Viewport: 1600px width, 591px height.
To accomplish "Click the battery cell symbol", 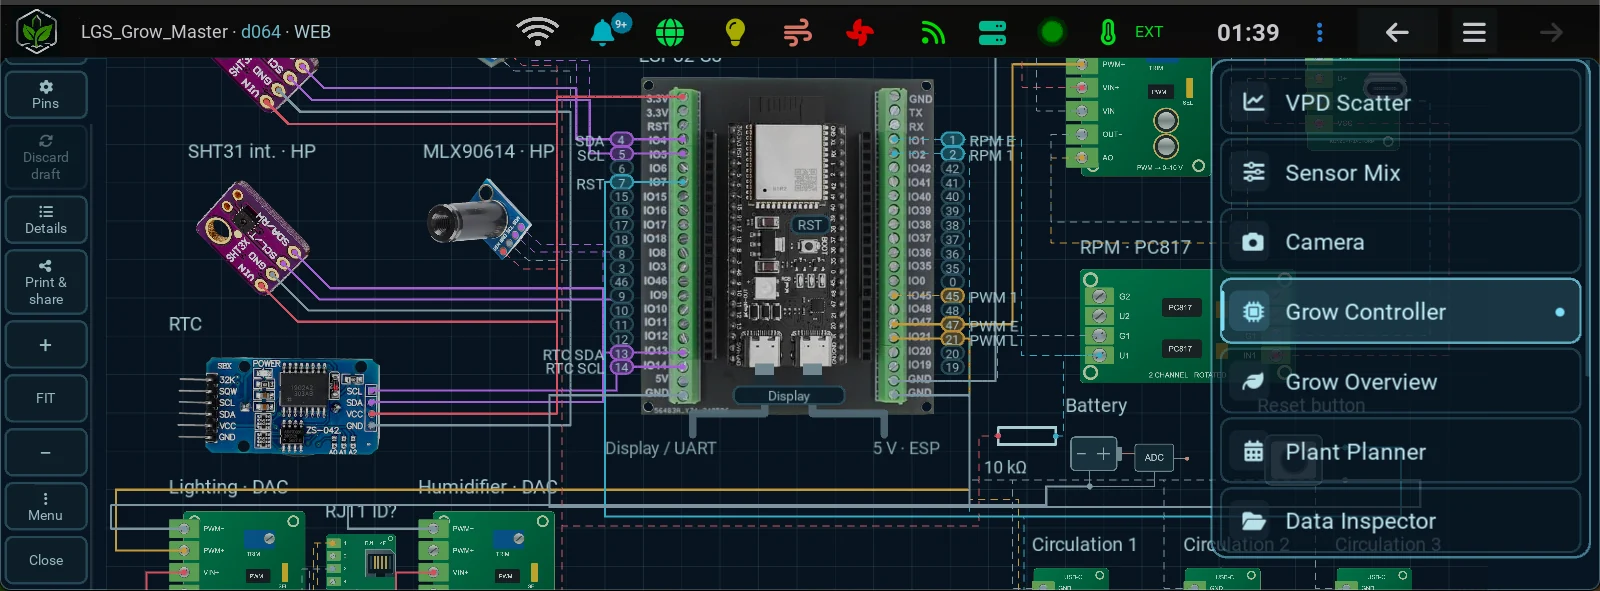I will tap(1094, 454).
